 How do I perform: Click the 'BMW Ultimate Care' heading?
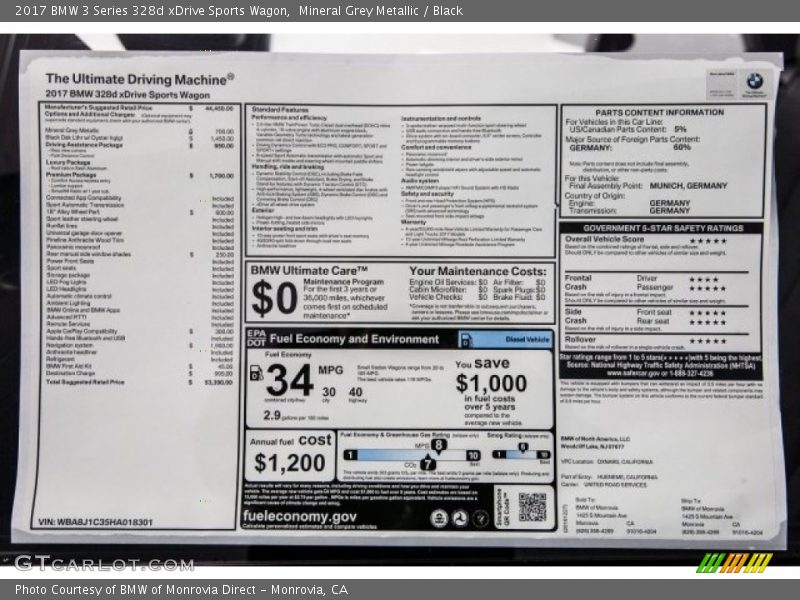coord(309,270)
